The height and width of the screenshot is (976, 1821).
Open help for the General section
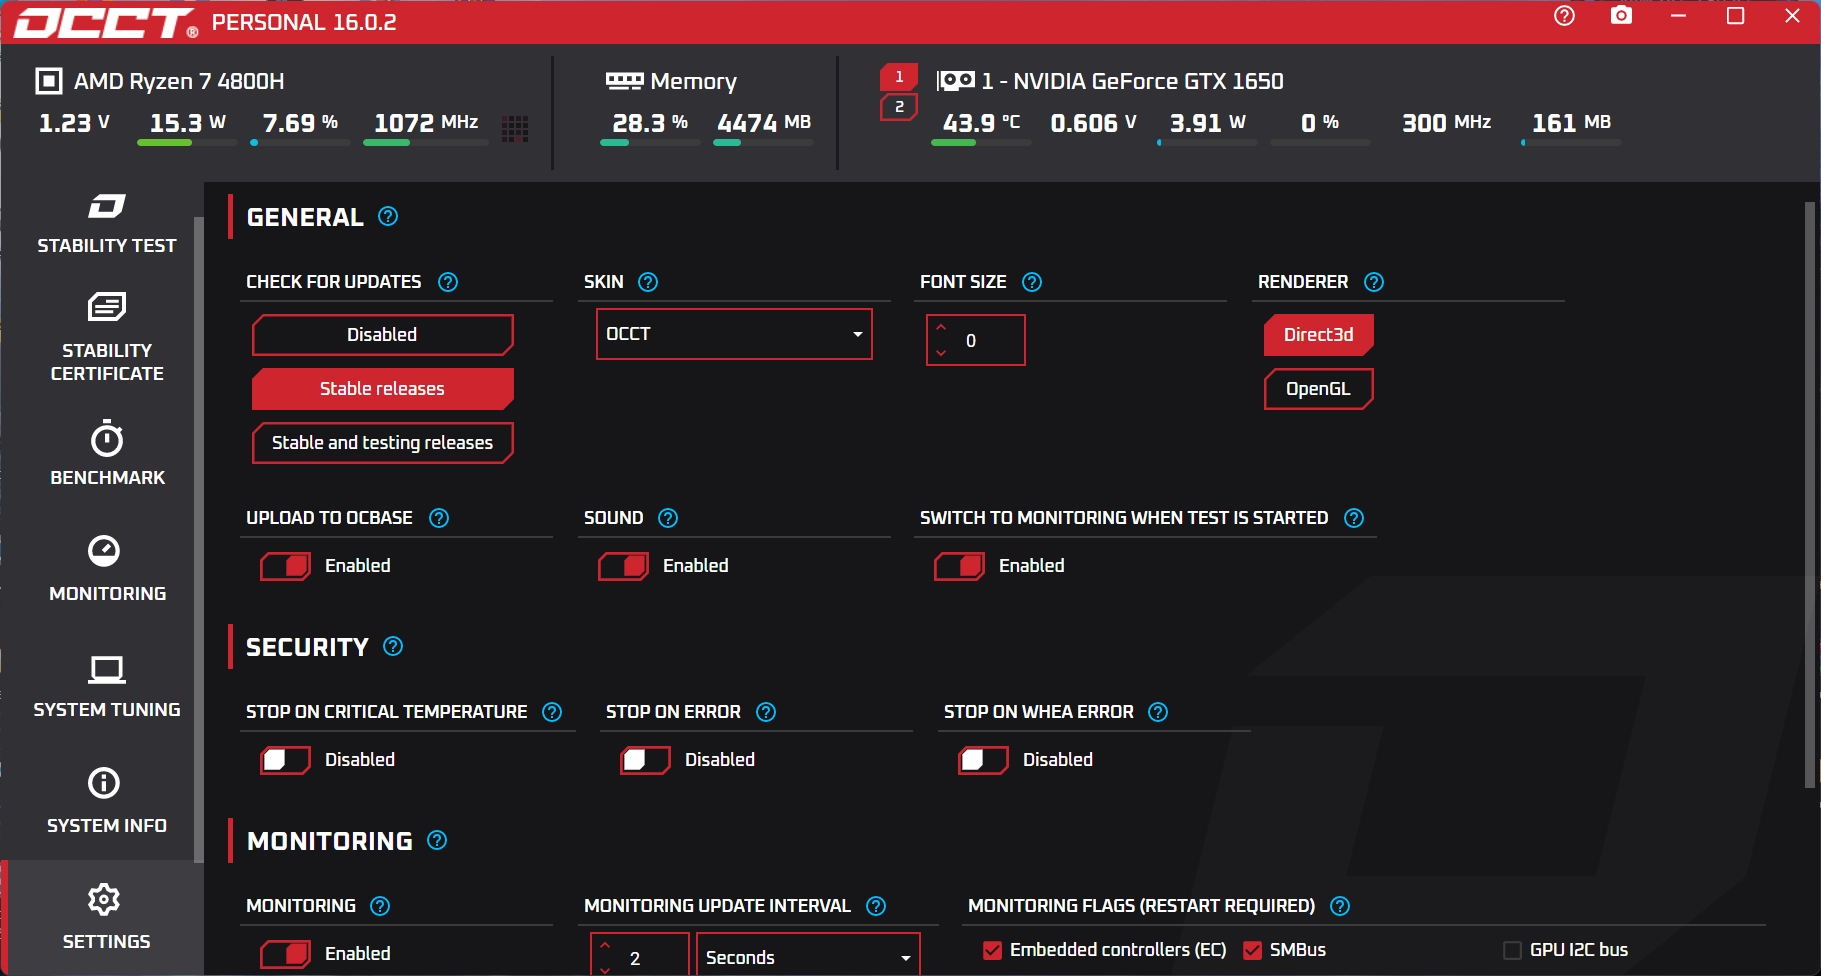click(388, 216)
